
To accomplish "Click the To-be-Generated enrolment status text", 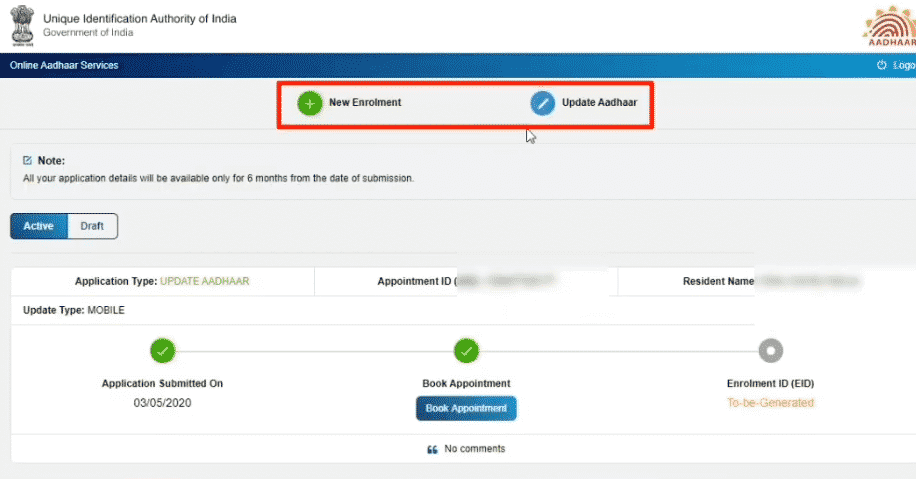I will point(770,403).
